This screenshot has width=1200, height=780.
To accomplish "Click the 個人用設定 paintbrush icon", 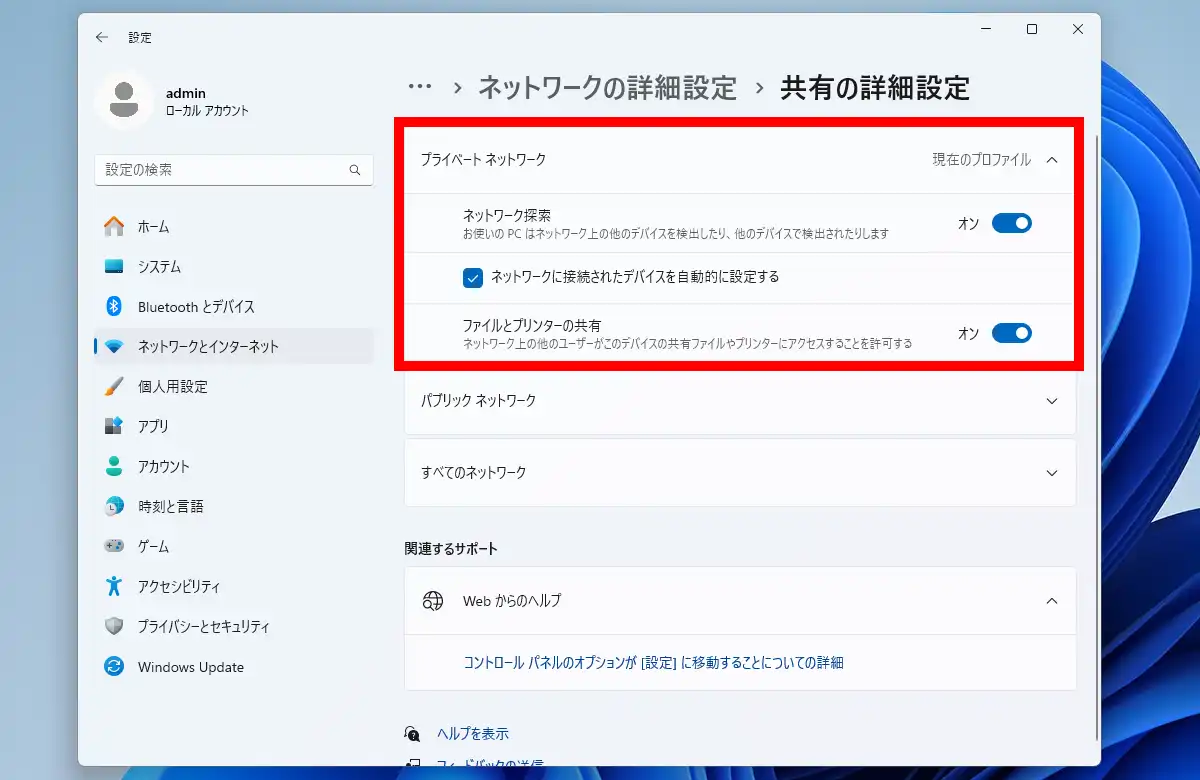I will tap(114, 386).
